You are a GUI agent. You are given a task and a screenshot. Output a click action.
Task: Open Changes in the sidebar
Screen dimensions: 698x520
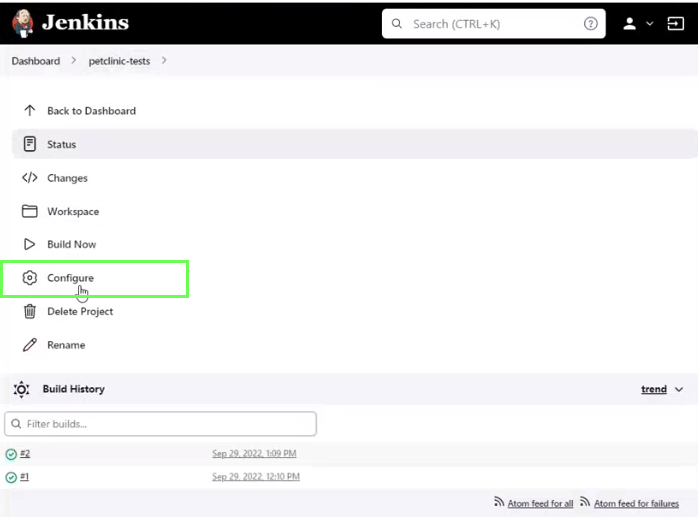click(x=67, y=178)
